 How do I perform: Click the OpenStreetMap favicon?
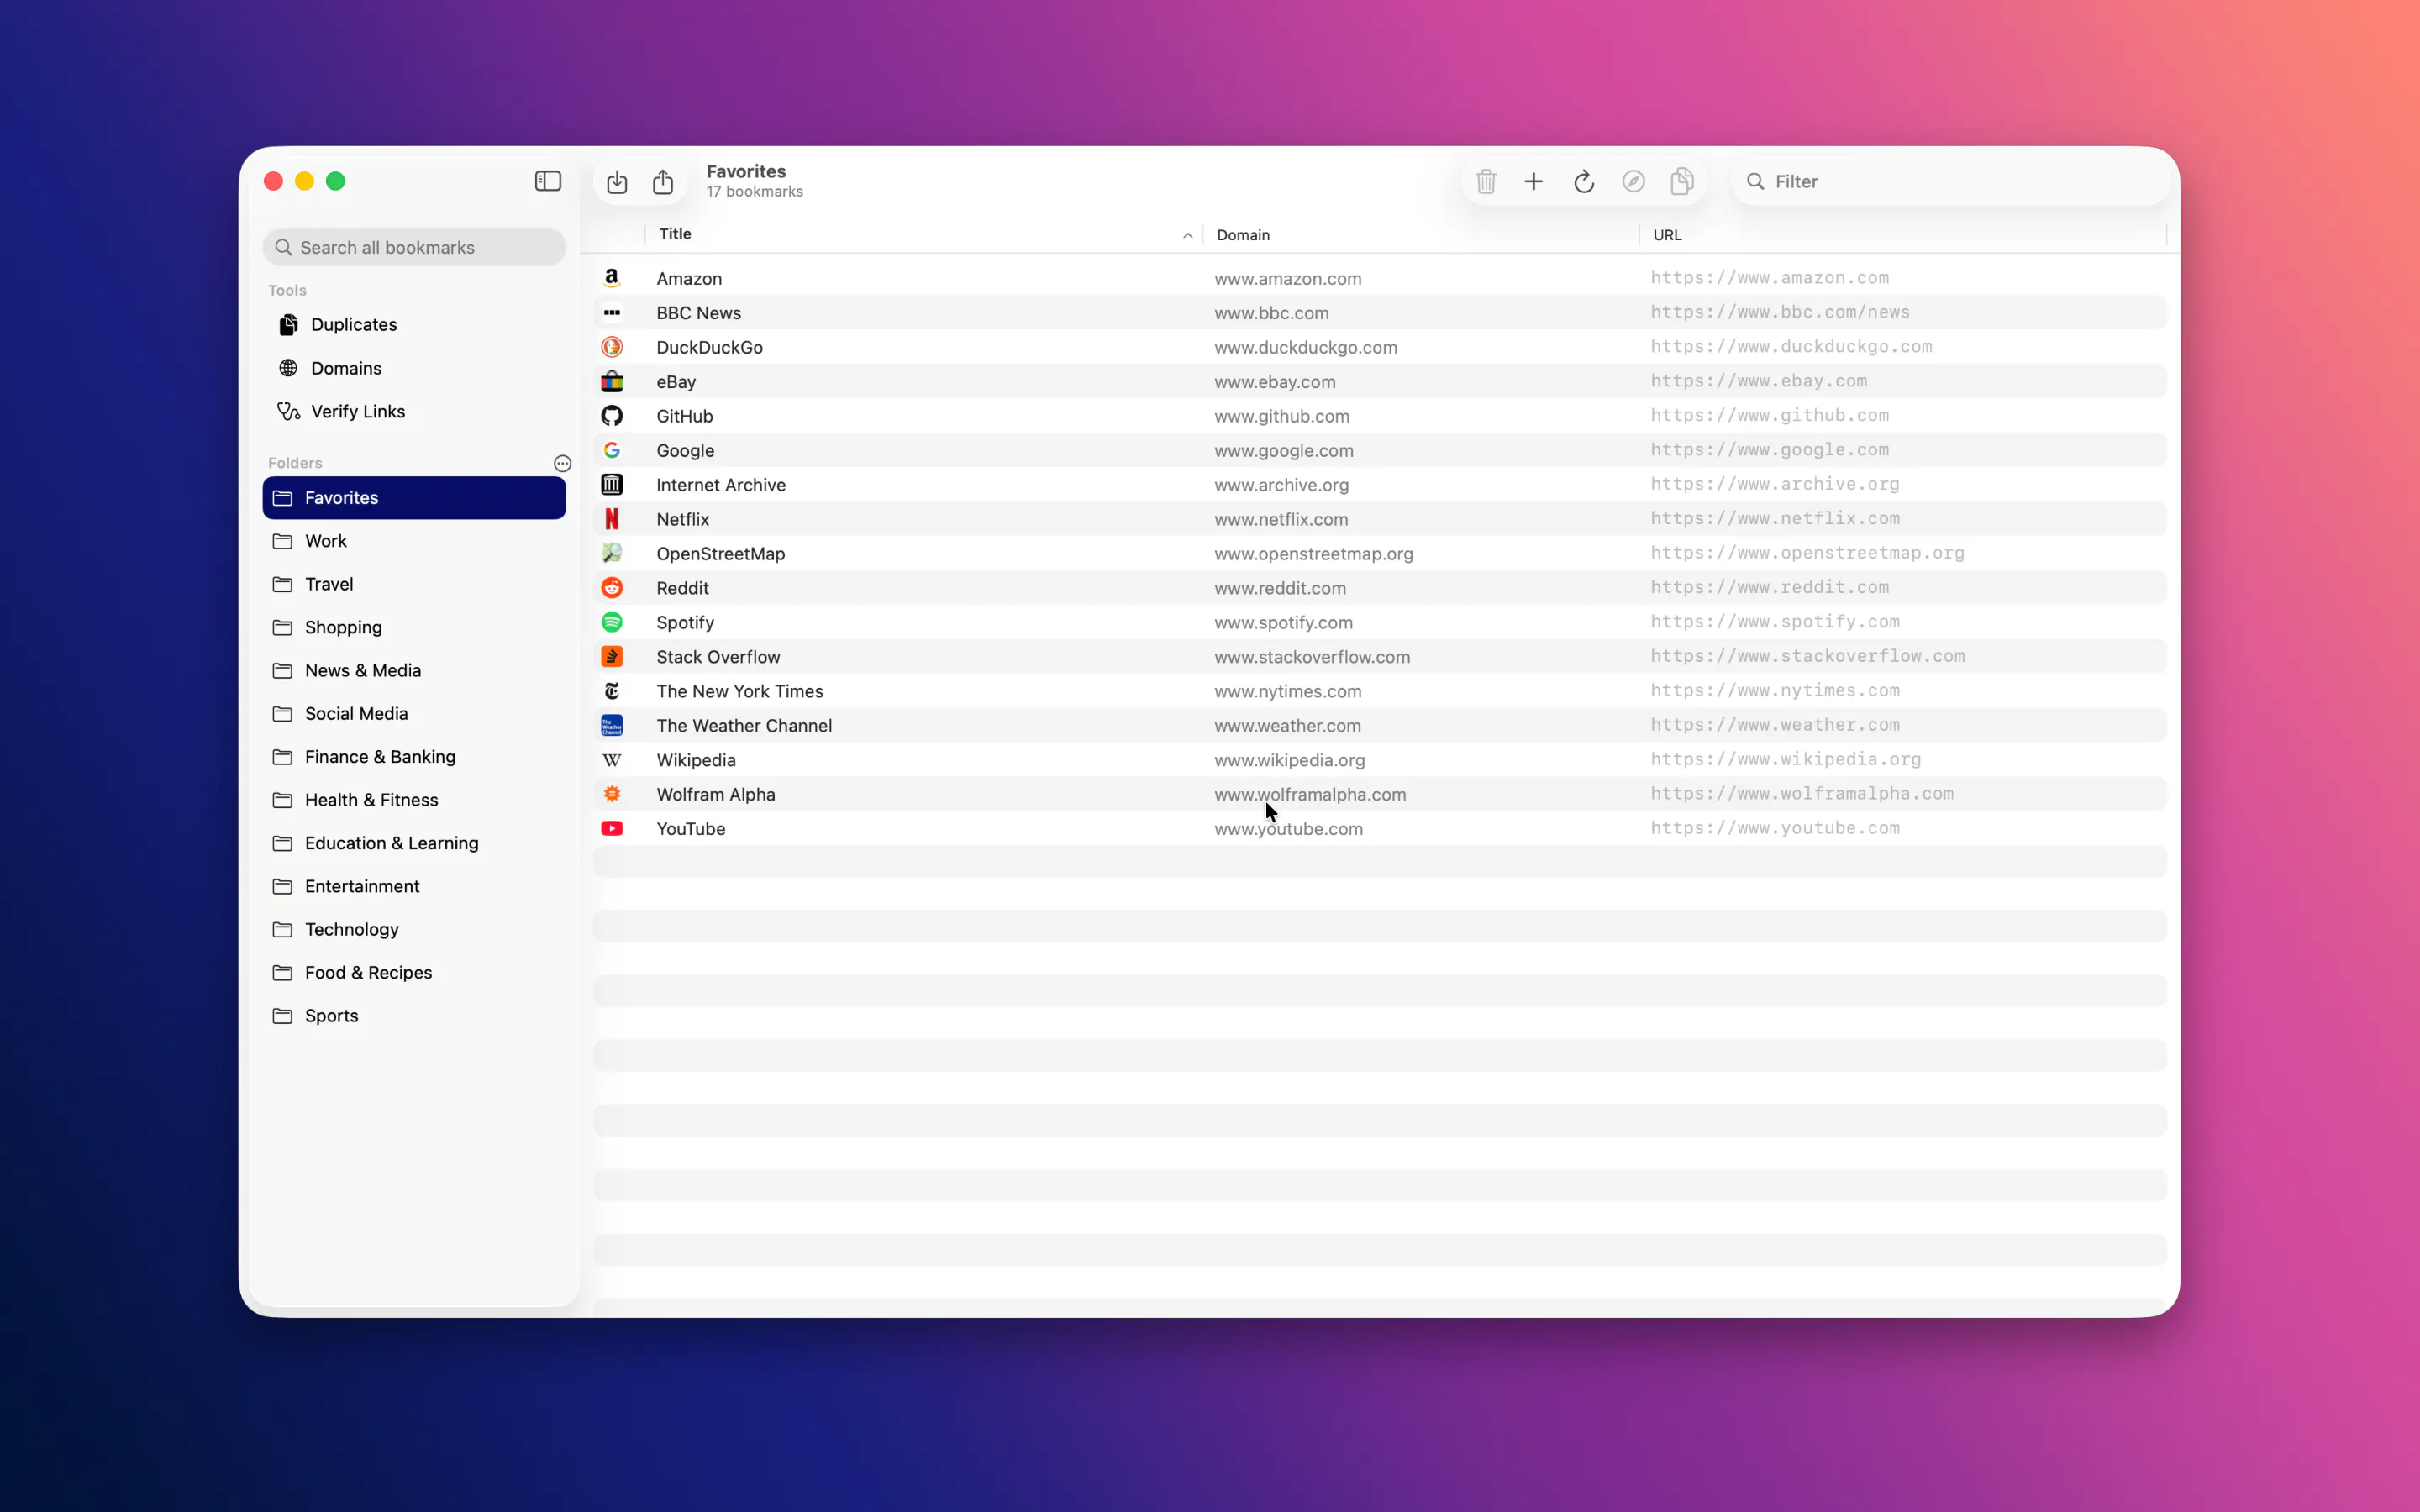[612, 553]
